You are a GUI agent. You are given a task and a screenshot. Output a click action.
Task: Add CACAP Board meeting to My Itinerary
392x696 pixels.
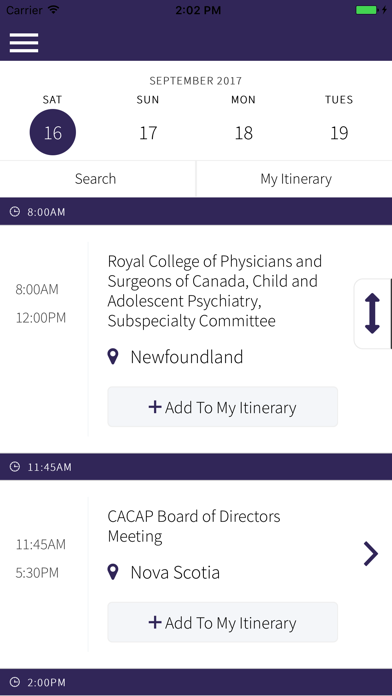[222, 622]
